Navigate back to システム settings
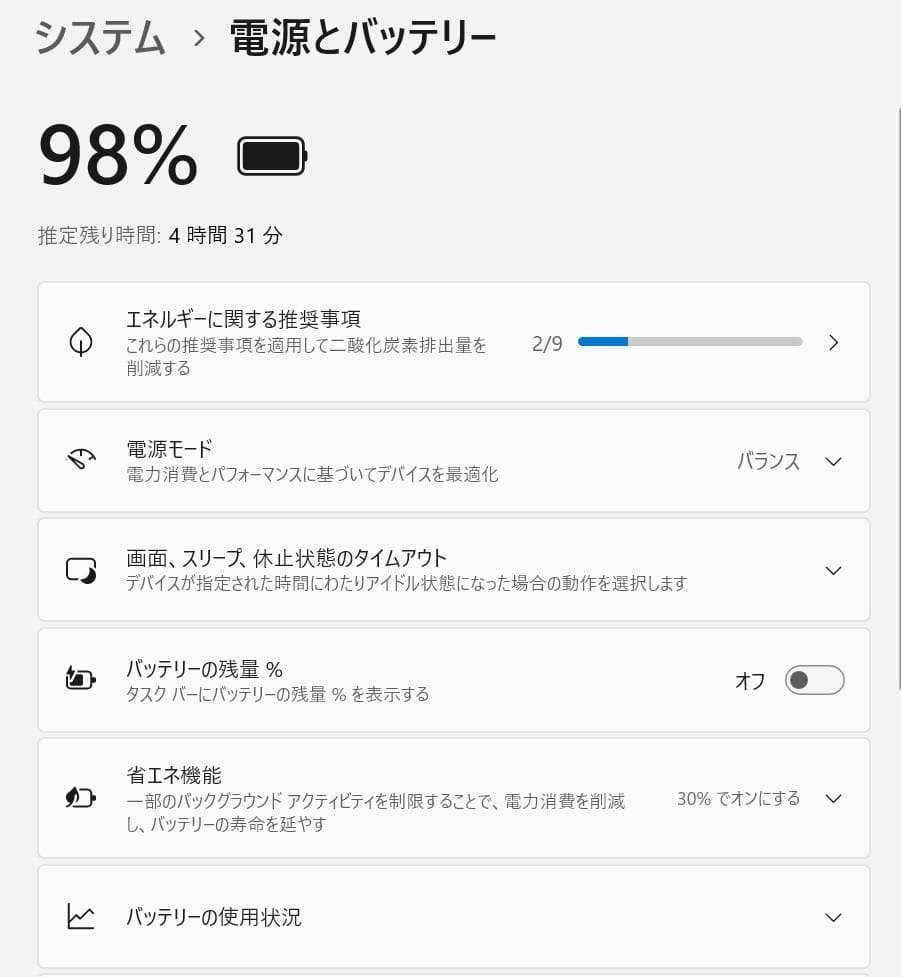The height and width of the screenshot is (977, 901). tap(99, 38)
